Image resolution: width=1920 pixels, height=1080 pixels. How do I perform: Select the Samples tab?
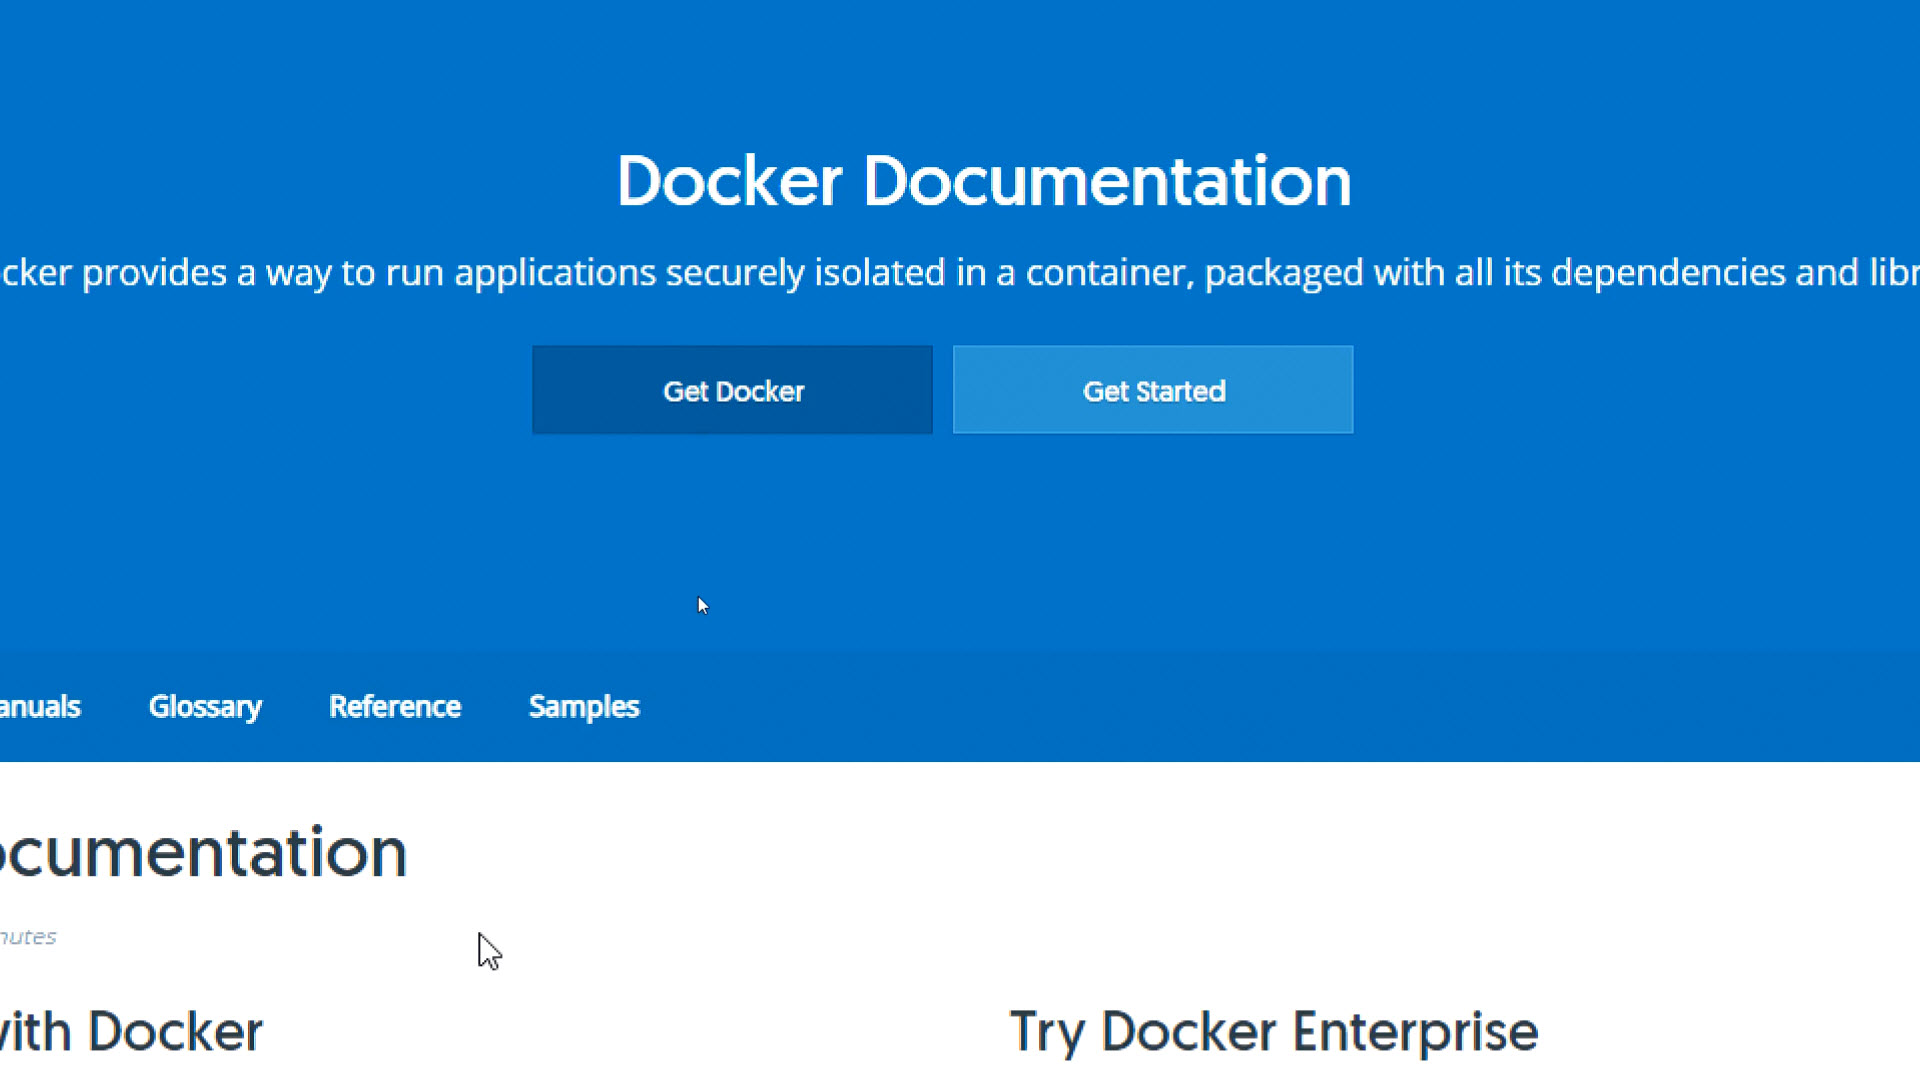tap(584, 707)
